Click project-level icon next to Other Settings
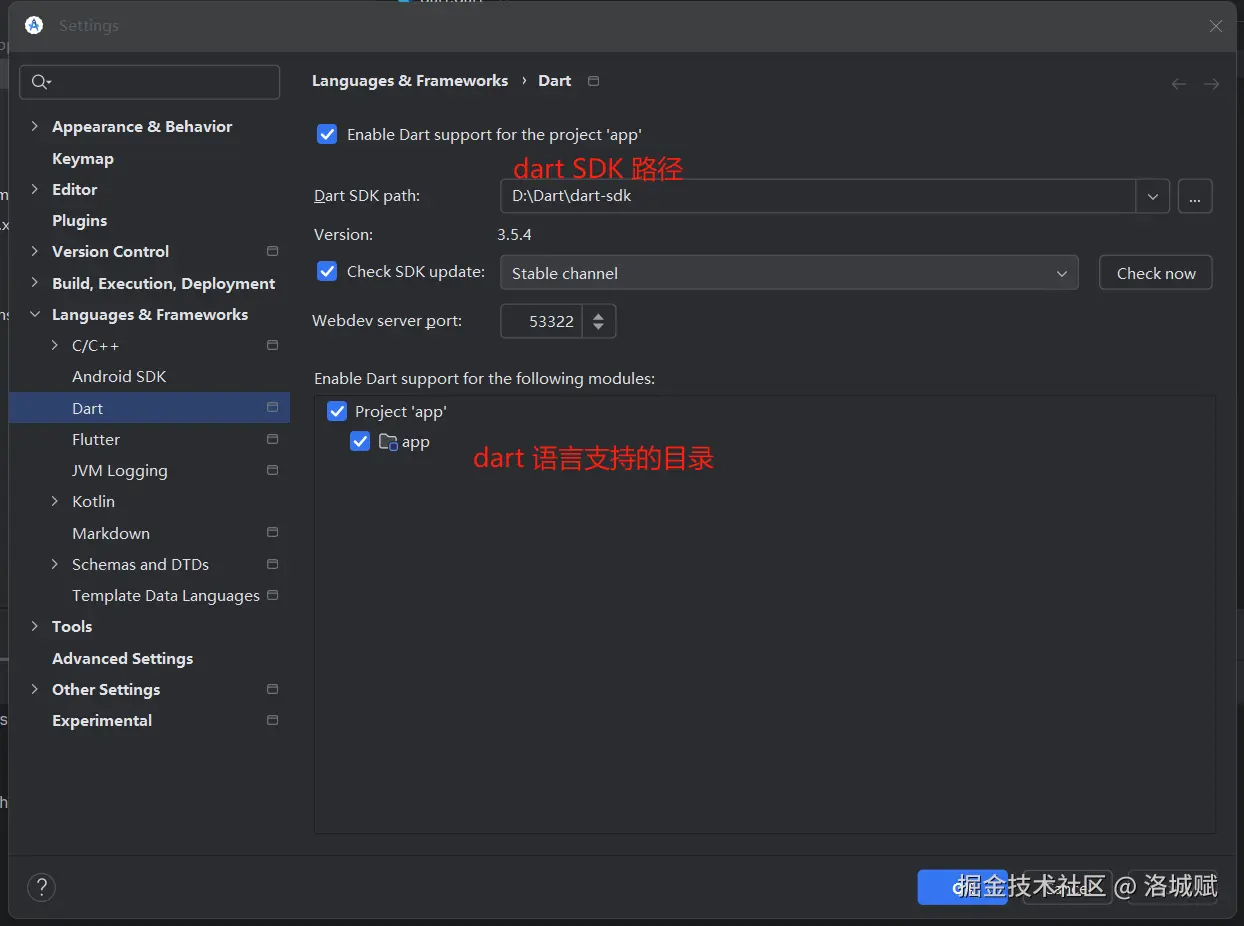This screenshot has height=926, width=1244. click(272, 689)
